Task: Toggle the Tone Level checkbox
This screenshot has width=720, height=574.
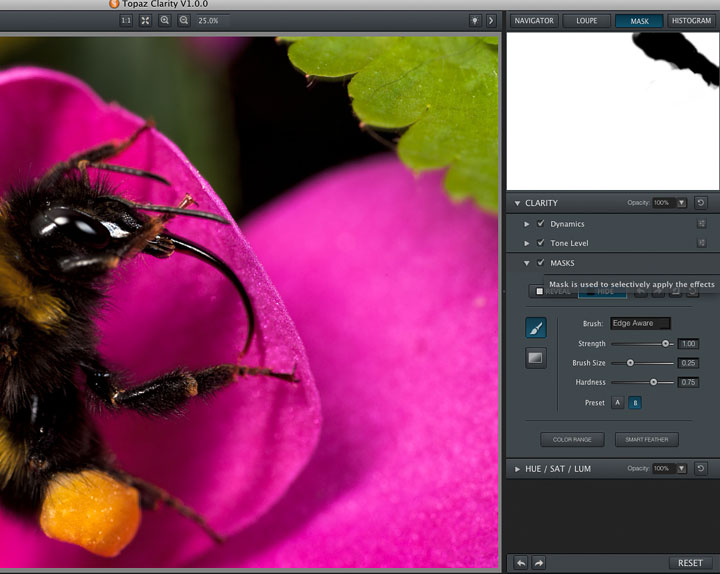Action: (x=541, y=242)
